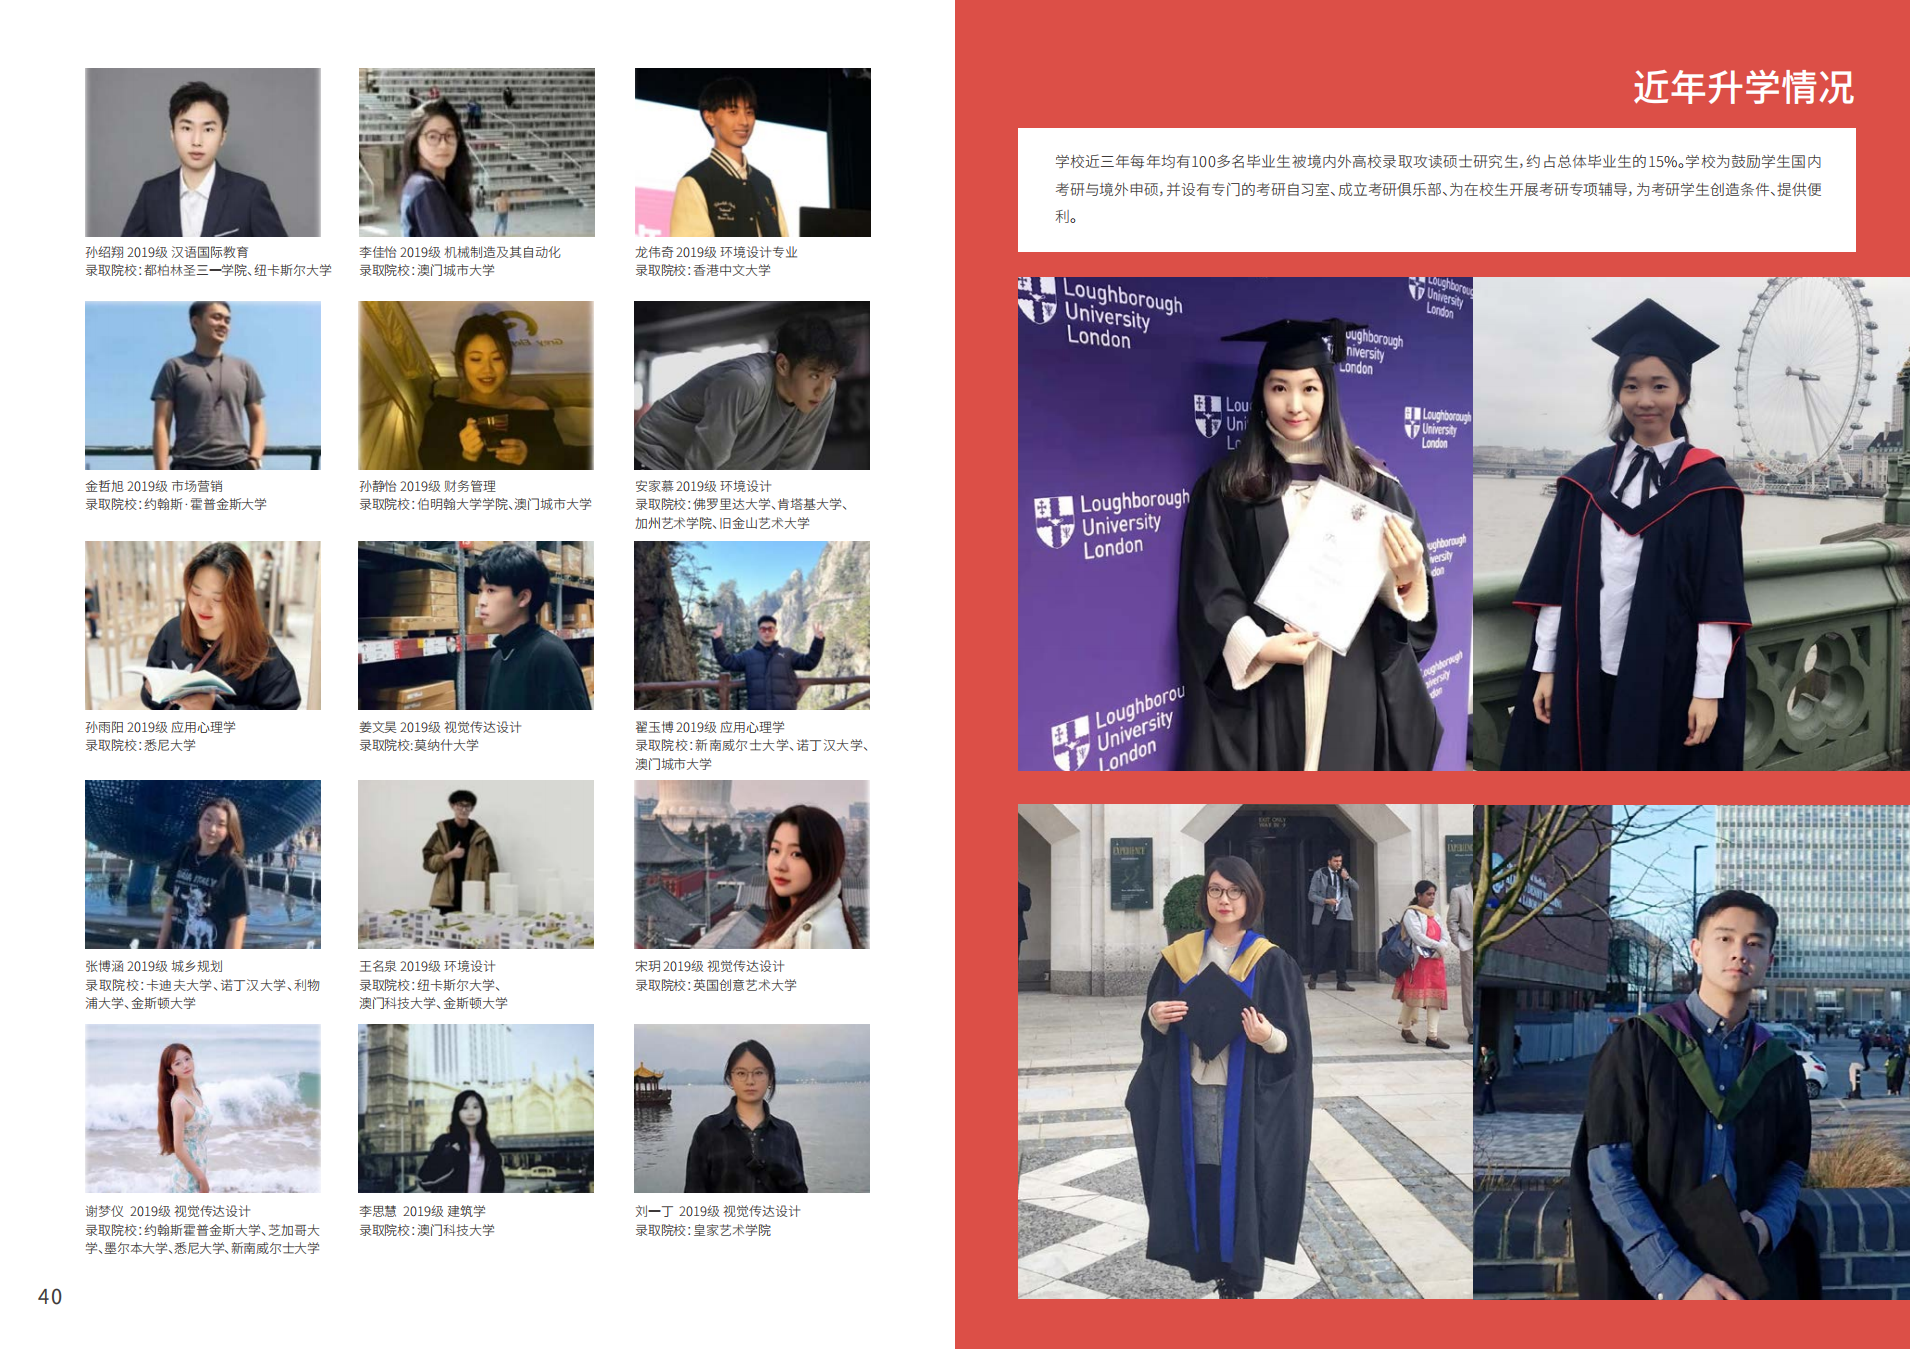Viewport: 1911px width, 1349px height.
Task: Click the photo above the 财务管理 caption
Action: (476, 385)
